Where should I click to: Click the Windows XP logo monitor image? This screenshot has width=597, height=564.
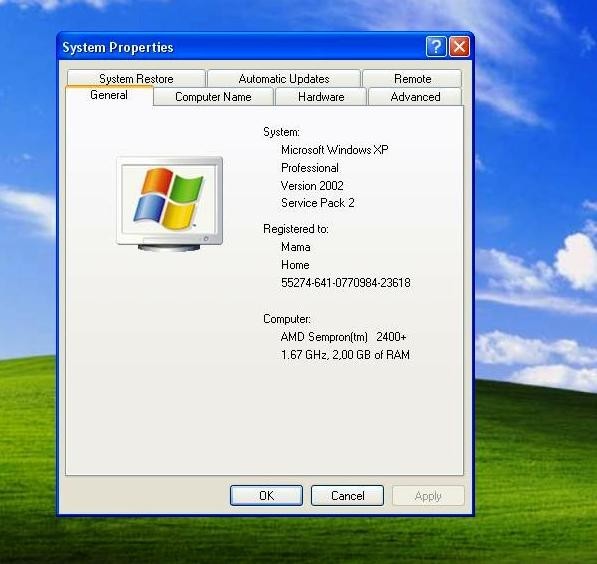click(169, 204)
